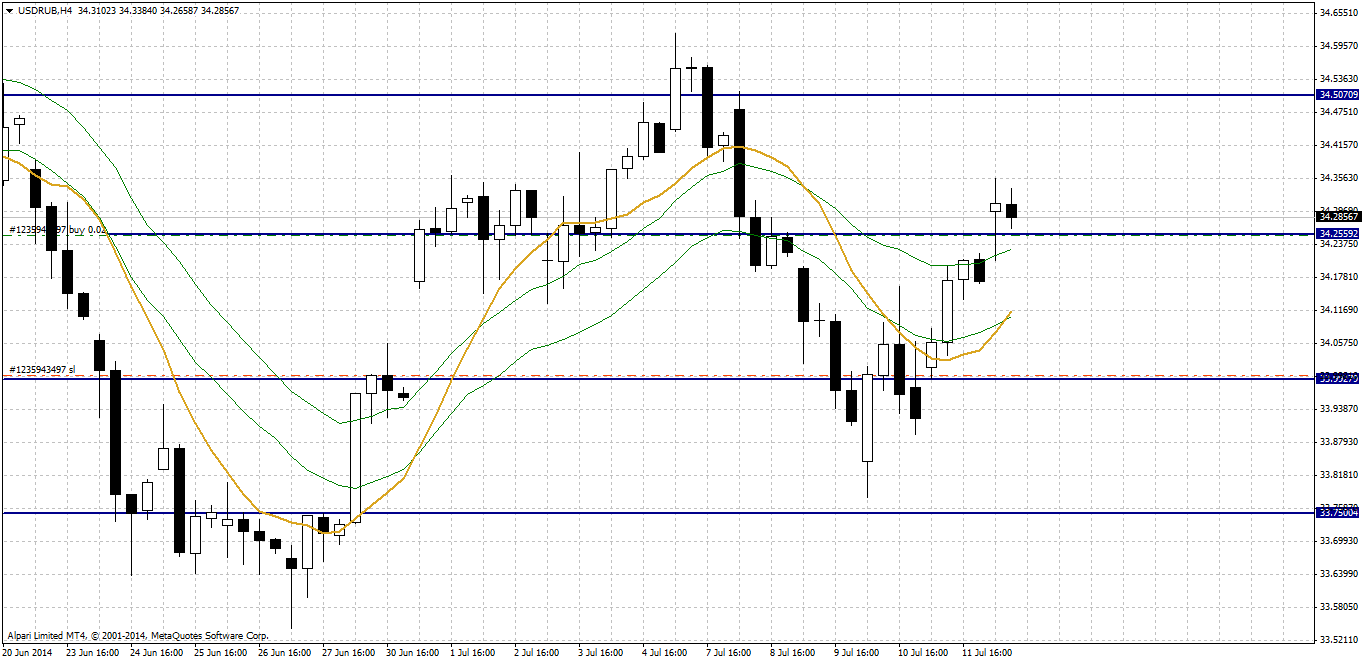Screen dimensions: 1362x661
Task: Click the highlighted 34.25592 price label
Action: tap(1338, 233)
